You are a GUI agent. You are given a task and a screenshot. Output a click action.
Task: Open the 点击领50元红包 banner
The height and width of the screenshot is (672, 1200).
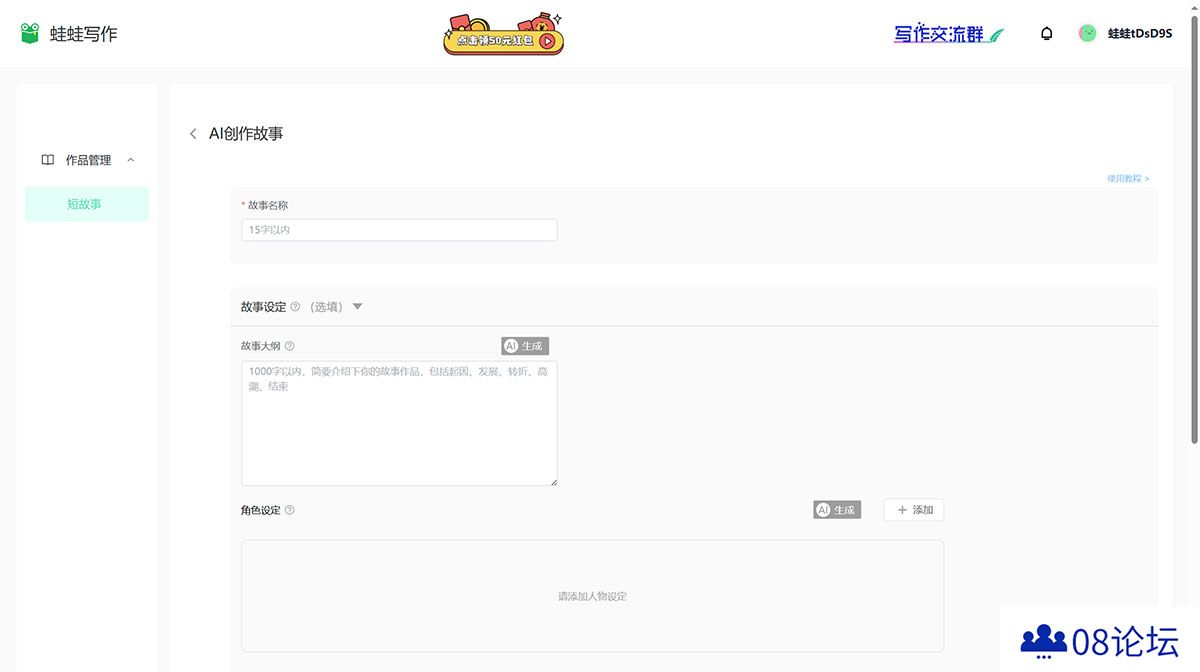[x=504, y=33]
